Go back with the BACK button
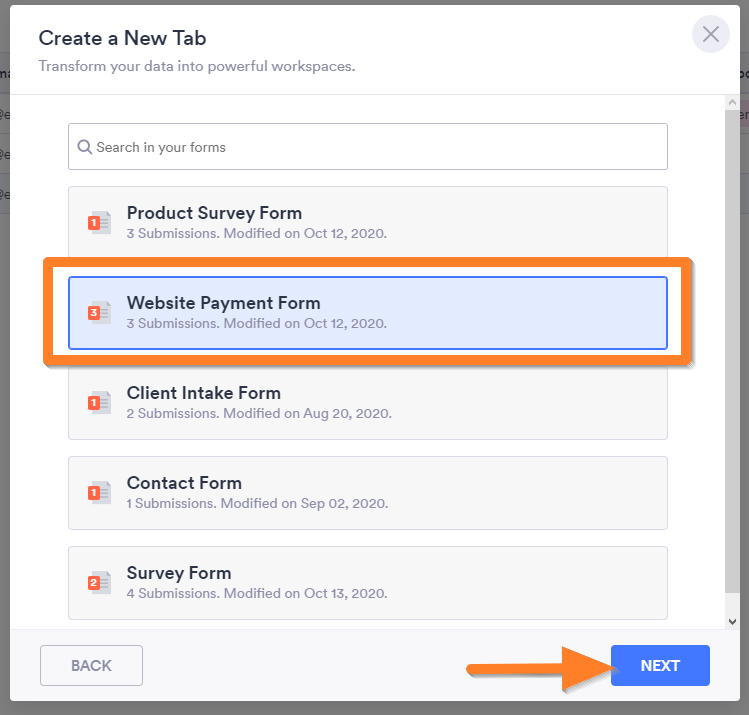Viewport: 749px width, 715px height. tap(91, 666)
